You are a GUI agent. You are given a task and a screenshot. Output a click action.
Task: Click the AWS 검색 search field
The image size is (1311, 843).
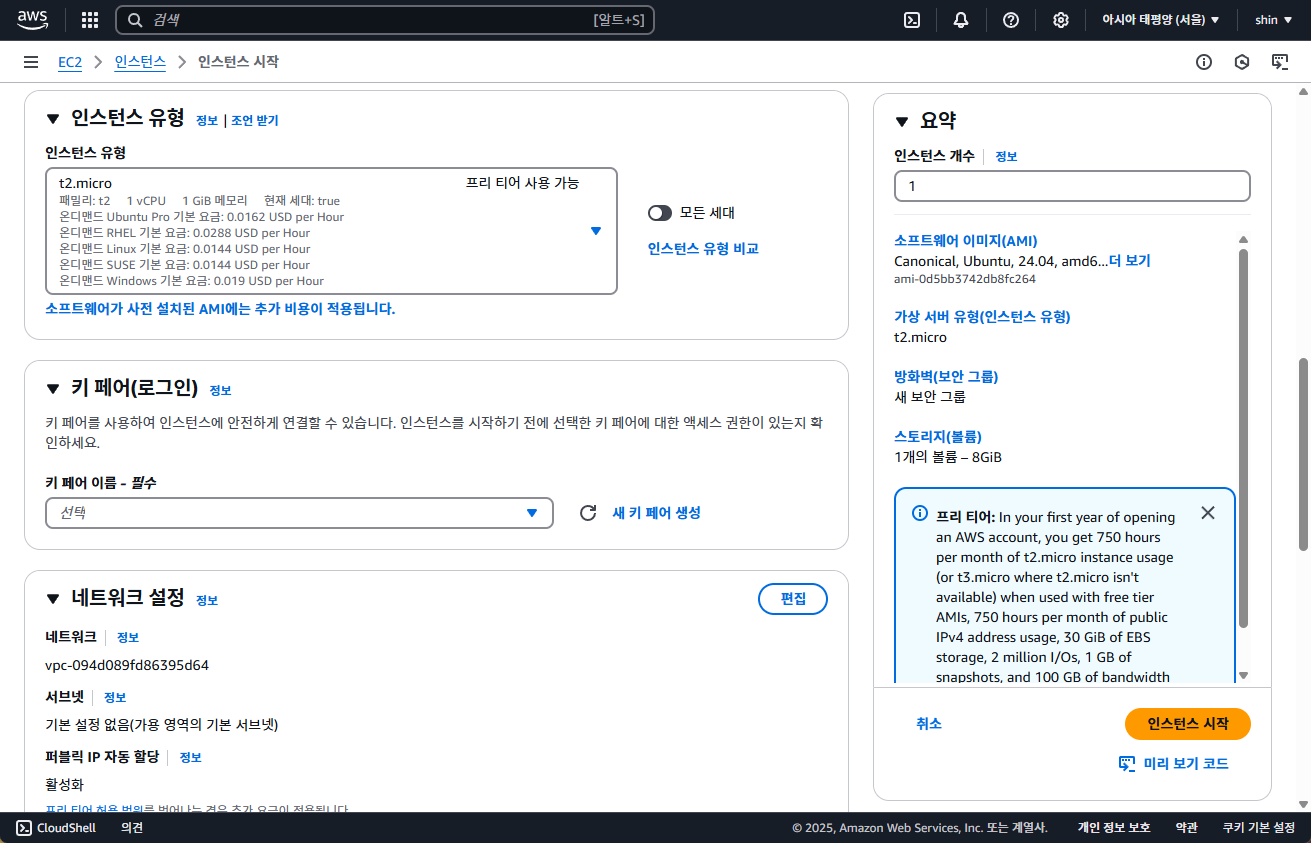pyautogui.click(x=385, y=20)
